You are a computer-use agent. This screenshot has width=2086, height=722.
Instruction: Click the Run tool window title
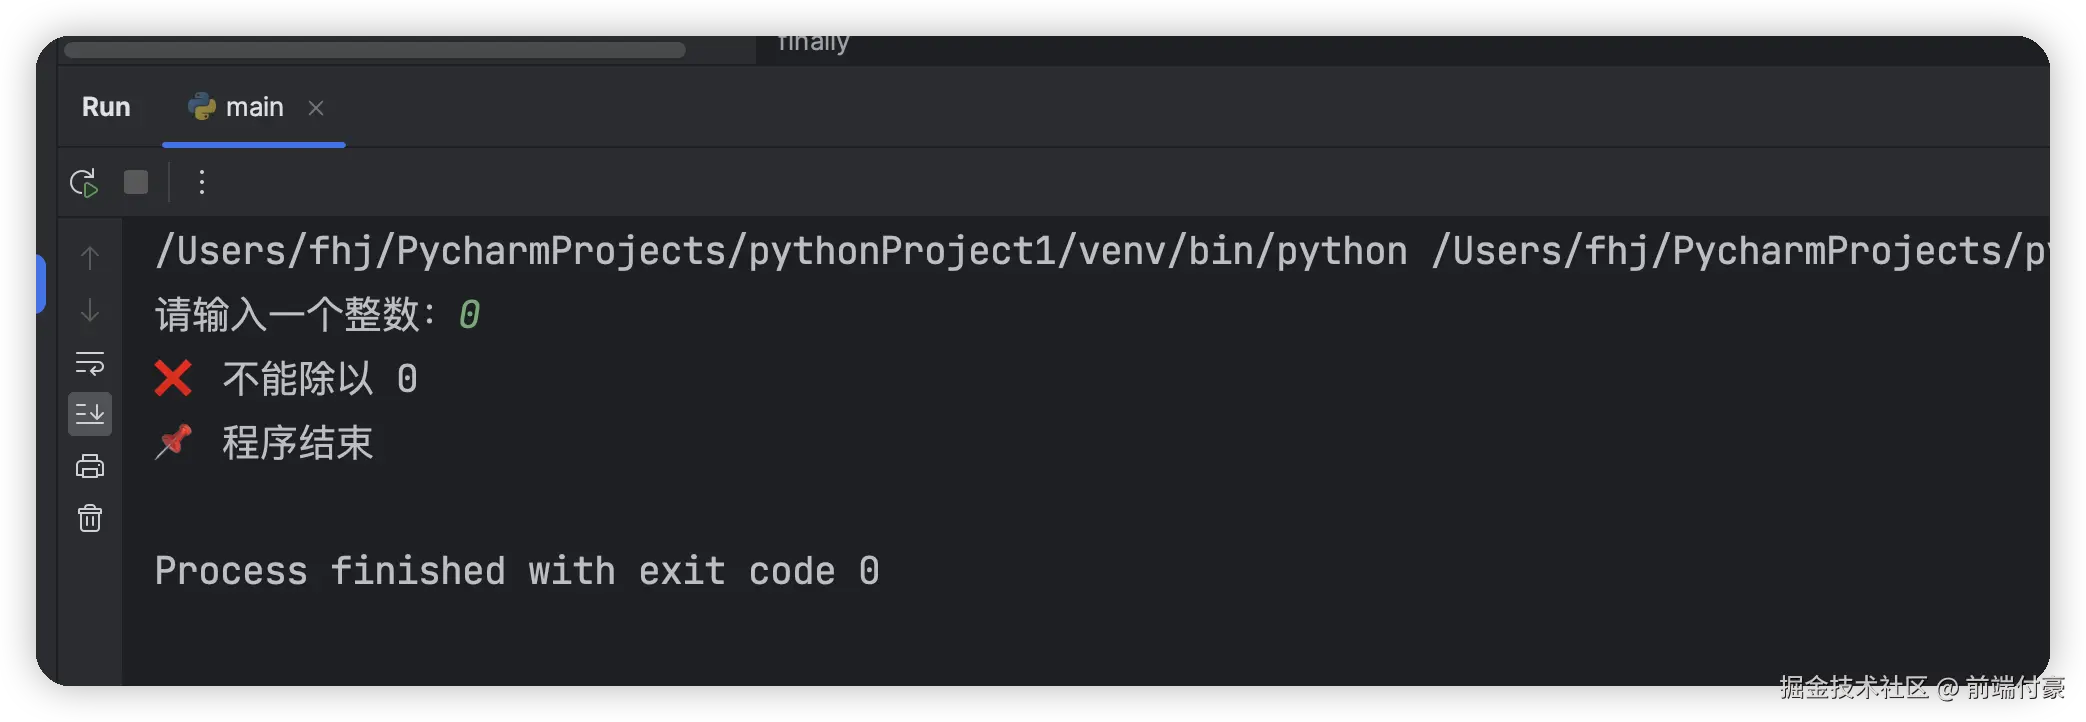[106, 107]
